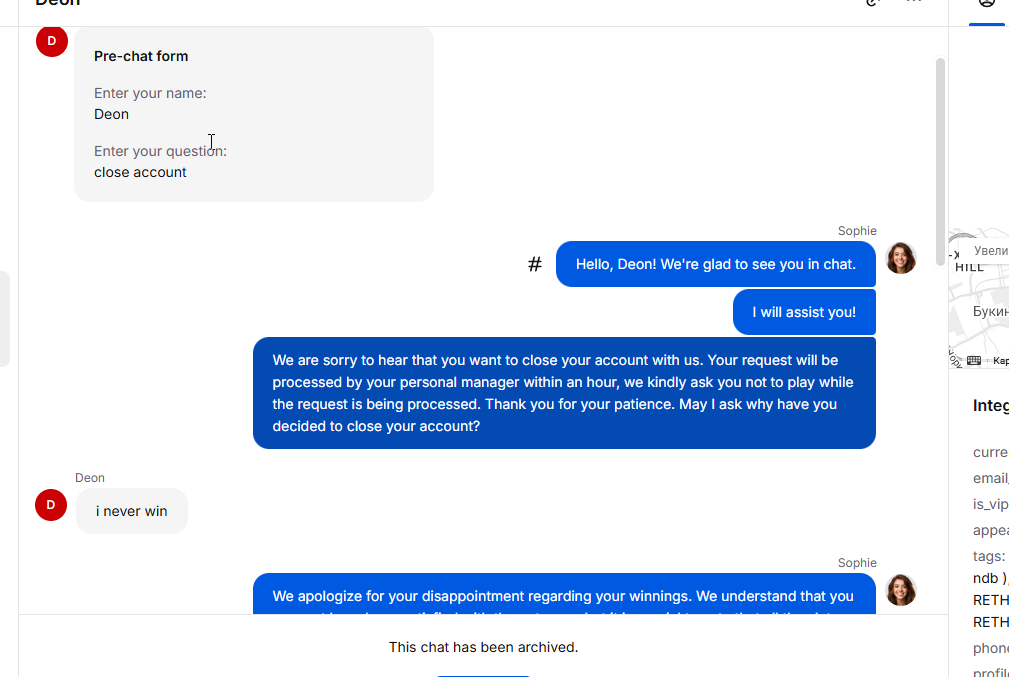
Task: Click Sophie's avatar next to the greeting message
Action: click(x=900, y=258)
